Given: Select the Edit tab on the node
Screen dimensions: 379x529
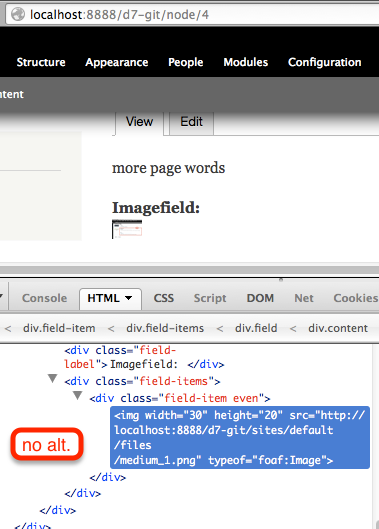Looking at the screenshot, I should coord(191,122).
